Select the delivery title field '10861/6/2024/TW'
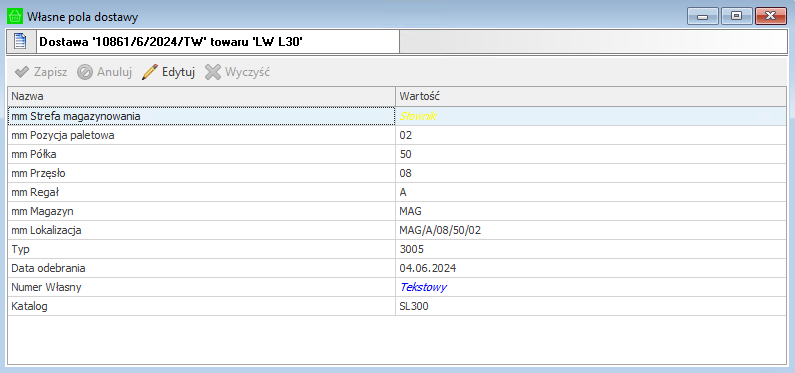The height and width of the screenshot is (373, 795). pos(218,42)
